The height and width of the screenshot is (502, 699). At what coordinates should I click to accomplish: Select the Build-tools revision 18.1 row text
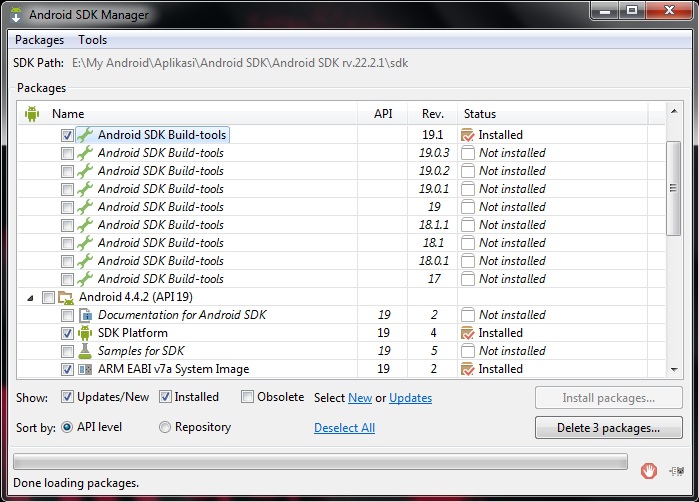point(161,243)
